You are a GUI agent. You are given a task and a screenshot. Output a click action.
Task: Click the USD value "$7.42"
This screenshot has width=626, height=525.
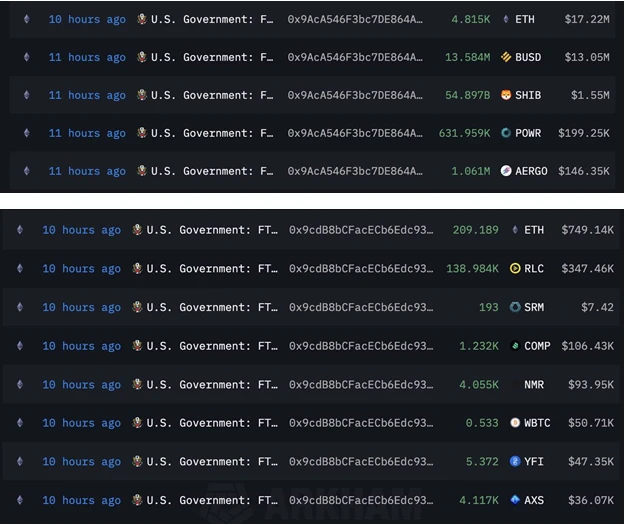point(597,307)
